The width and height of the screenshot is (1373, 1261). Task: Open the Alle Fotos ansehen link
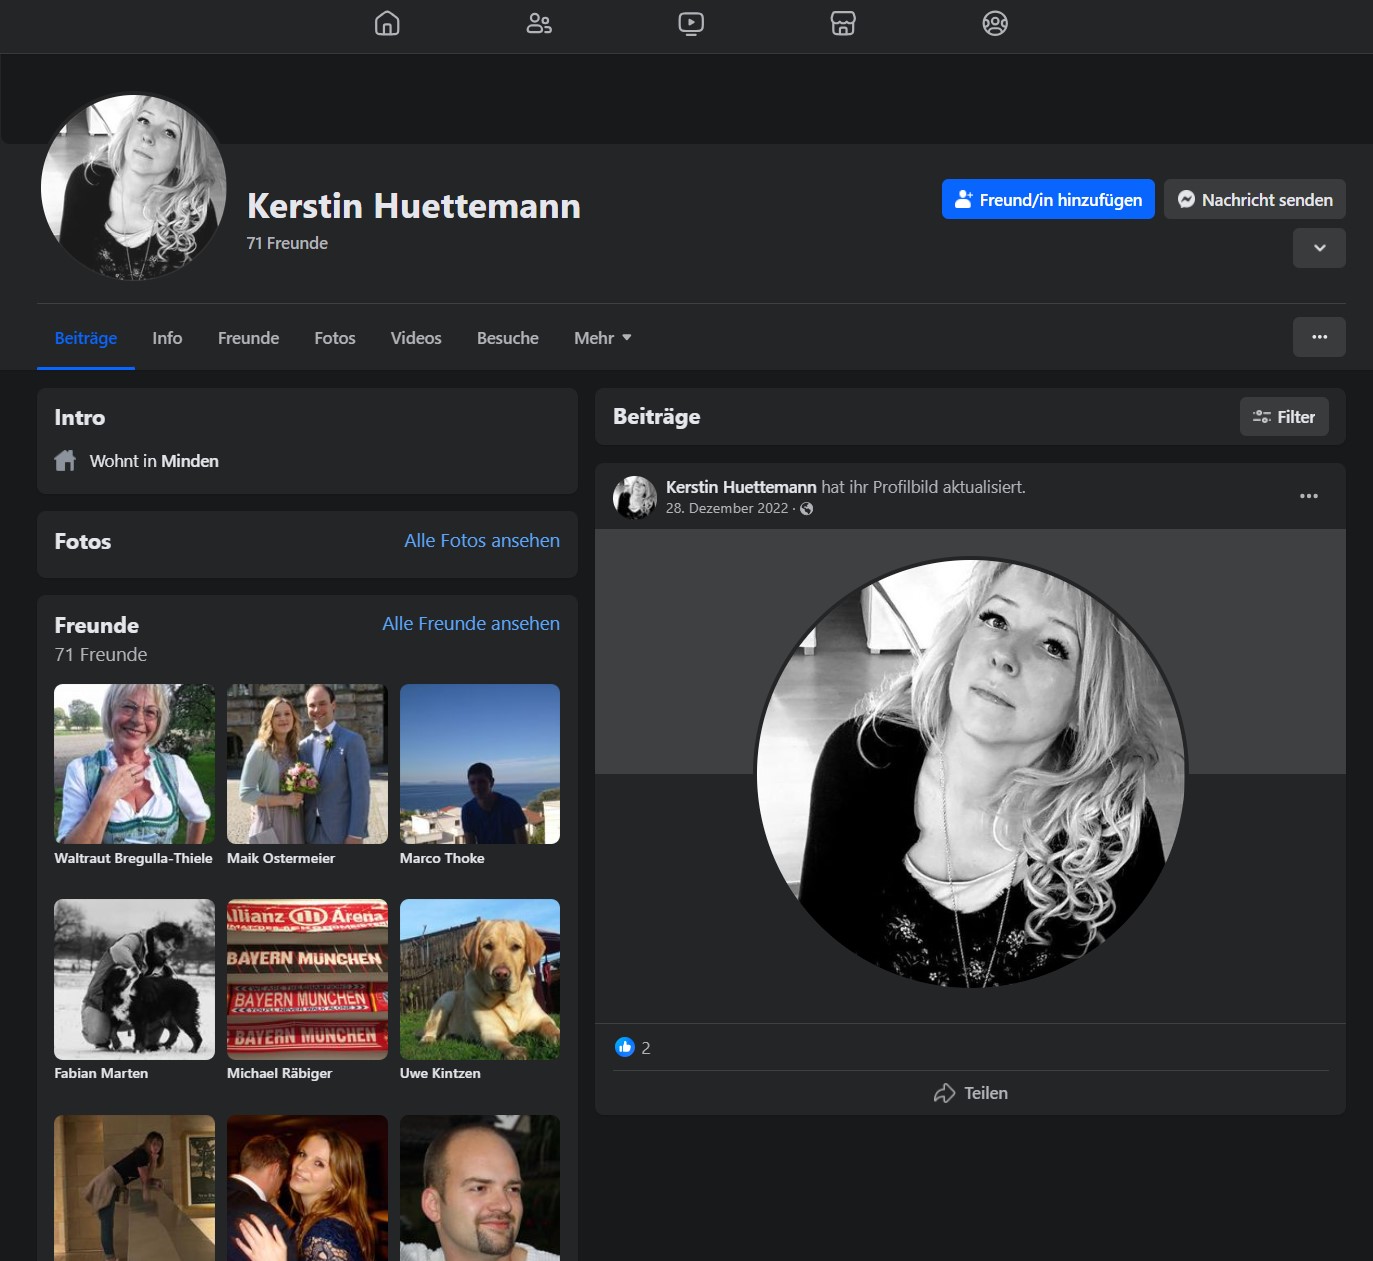pyautogui.click(x=482, y=540)
